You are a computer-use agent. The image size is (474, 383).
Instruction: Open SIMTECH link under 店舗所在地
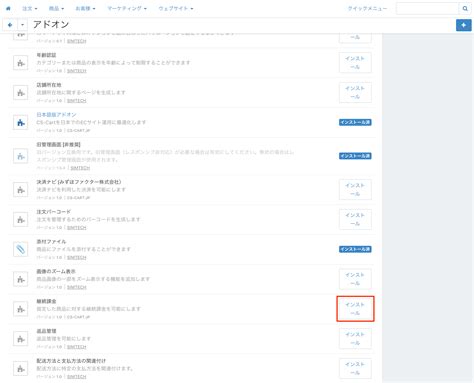(77, 101)
